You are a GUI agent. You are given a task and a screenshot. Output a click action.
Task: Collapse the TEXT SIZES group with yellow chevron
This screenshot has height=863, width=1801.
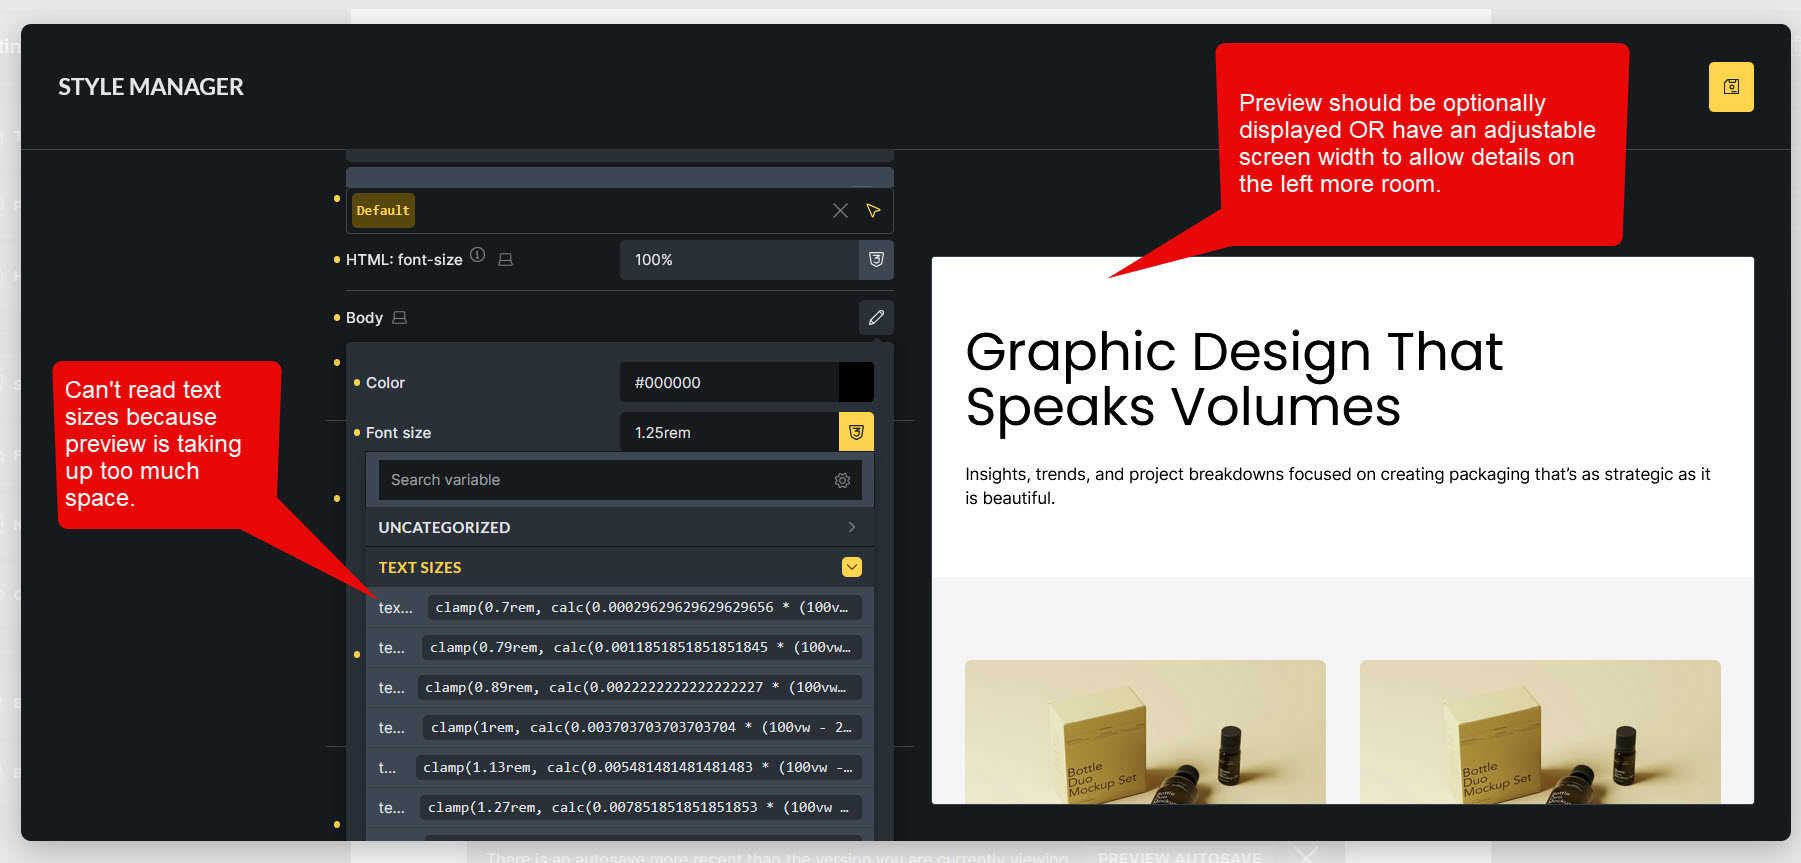click(x=851, y=567)
